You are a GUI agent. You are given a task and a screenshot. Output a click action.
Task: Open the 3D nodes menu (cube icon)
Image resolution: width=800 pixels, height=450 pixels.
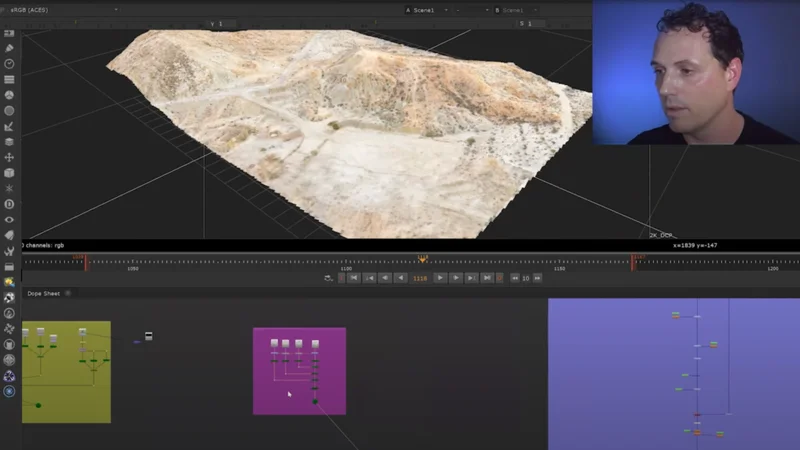click(9, 173)
